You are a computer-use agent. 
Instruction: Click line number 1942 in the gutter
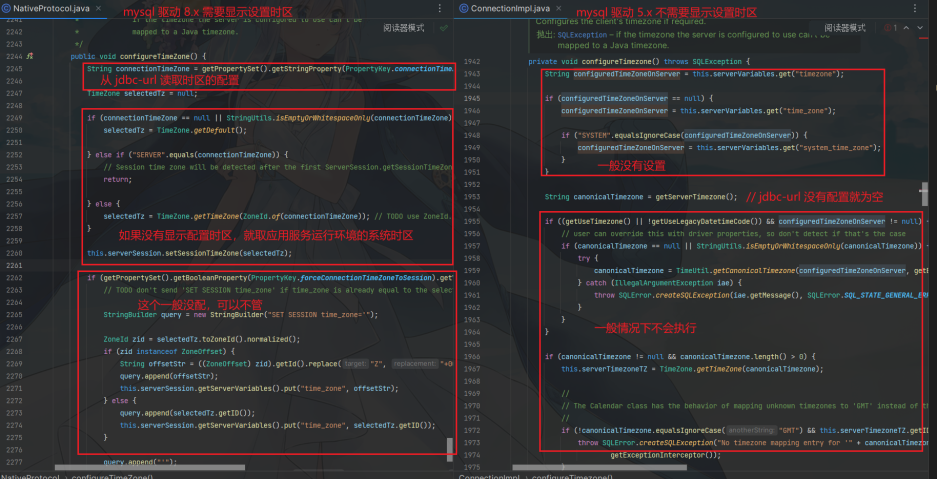point(472,62)
